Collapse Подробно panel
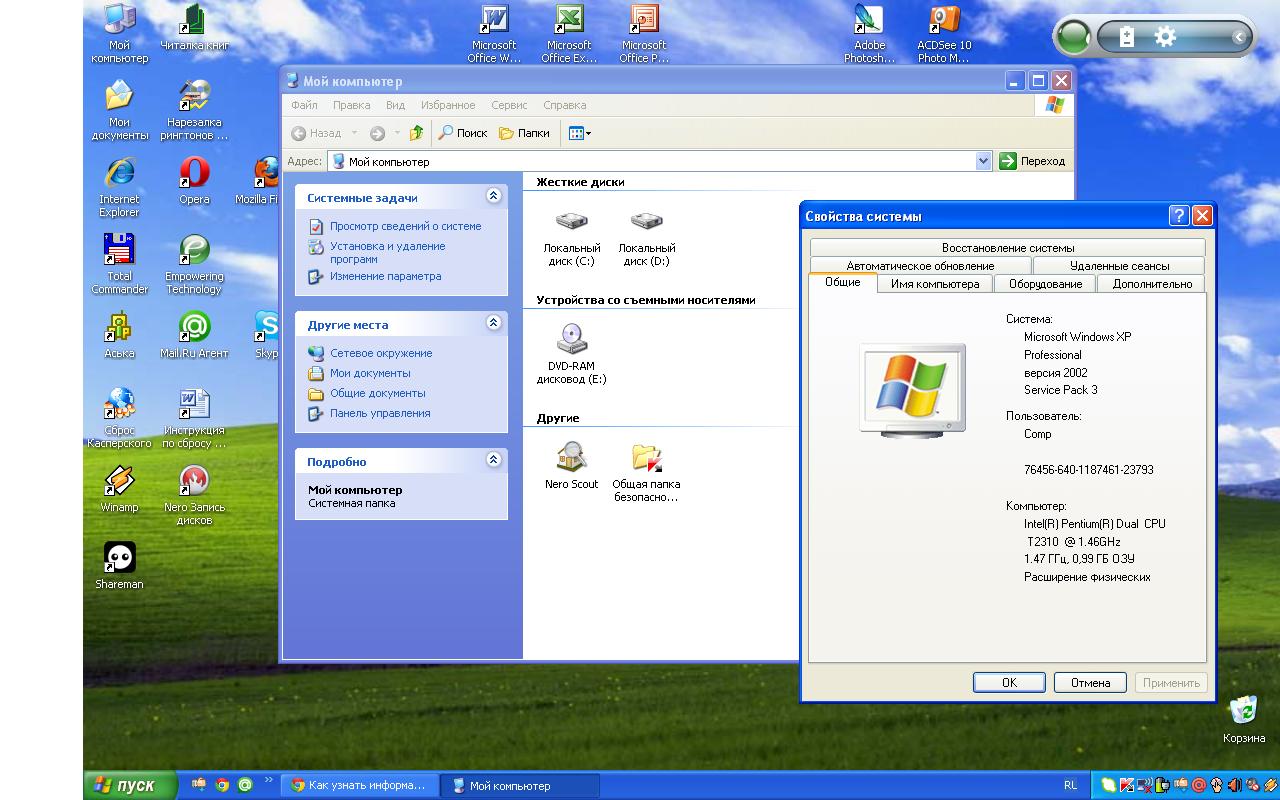The width and height of the screenshot is (1280, 800). coord(493,460)
